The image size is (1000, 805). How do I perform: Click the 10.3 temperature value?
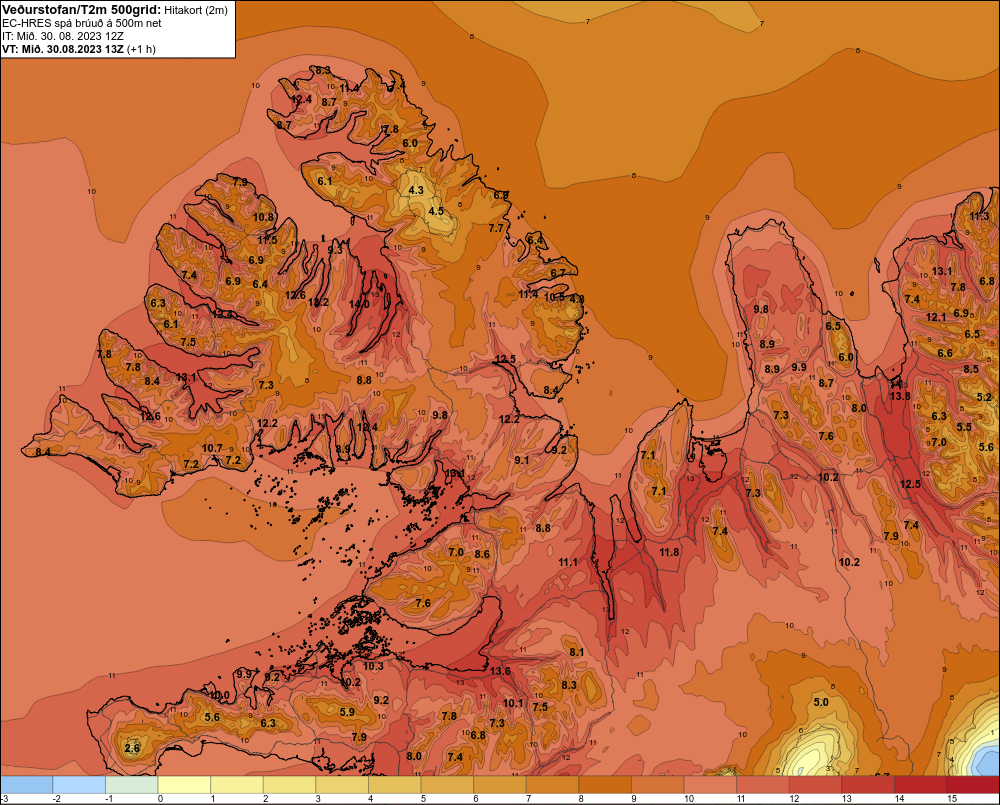(373, 666)
